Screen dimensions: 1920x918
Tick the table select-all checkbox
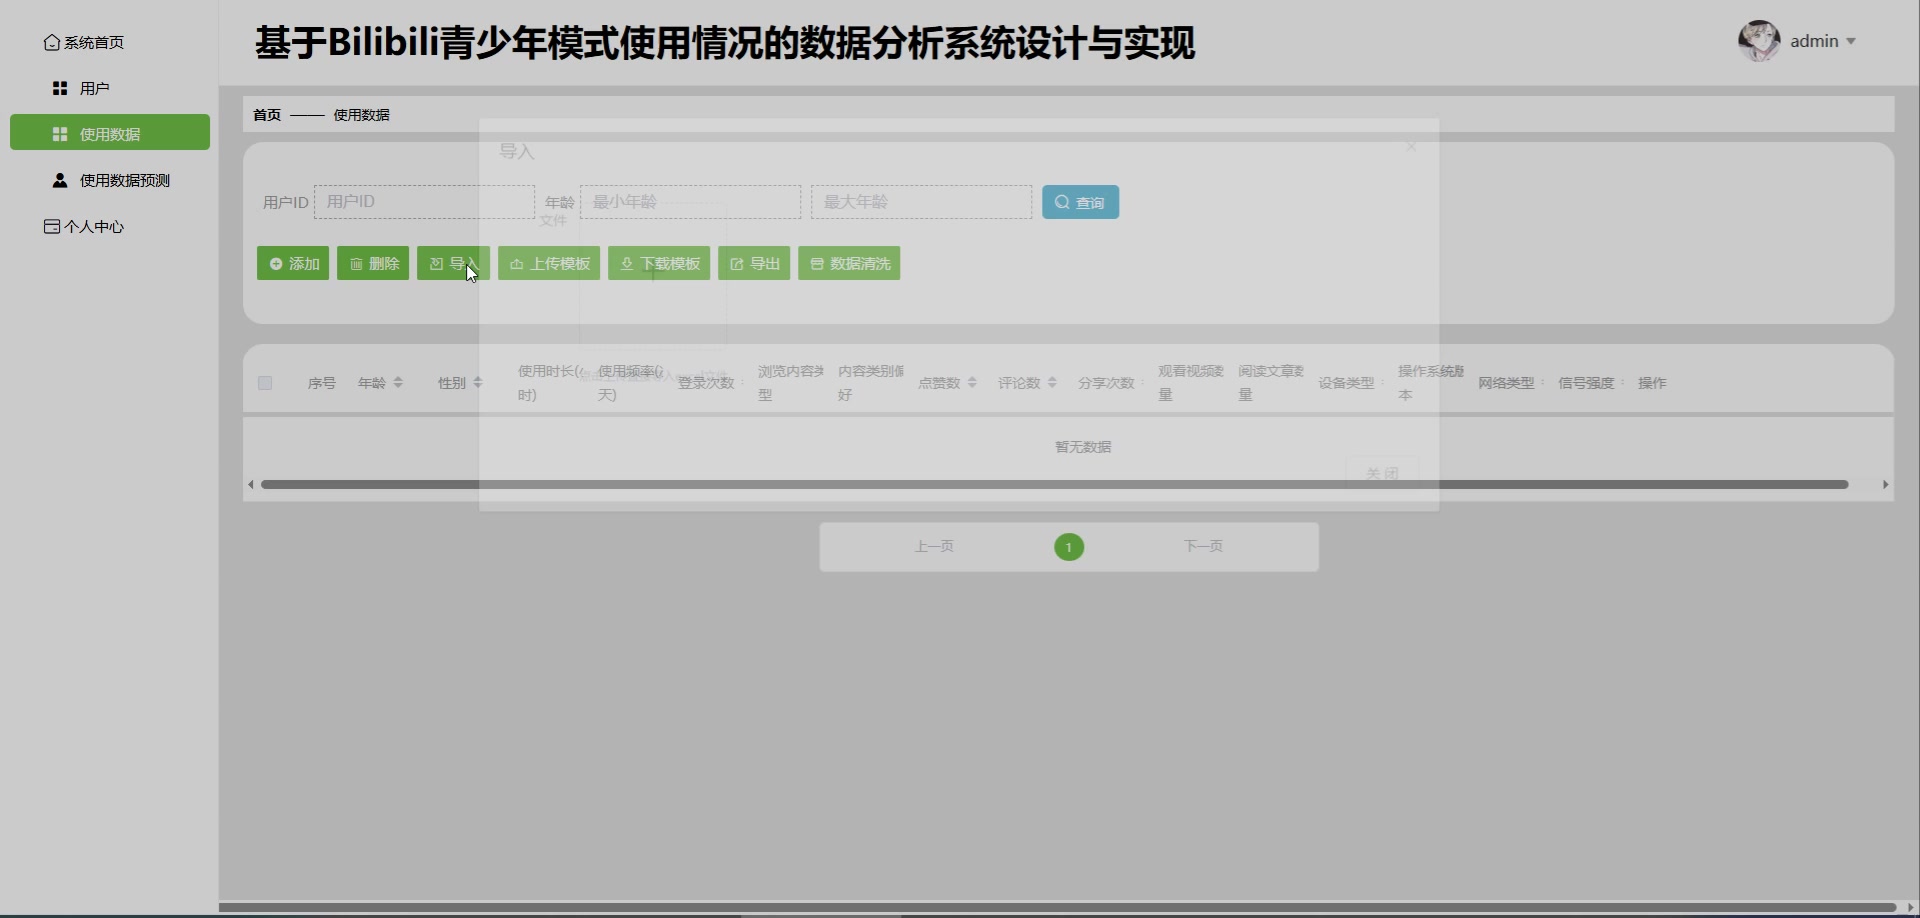point(265,383)
